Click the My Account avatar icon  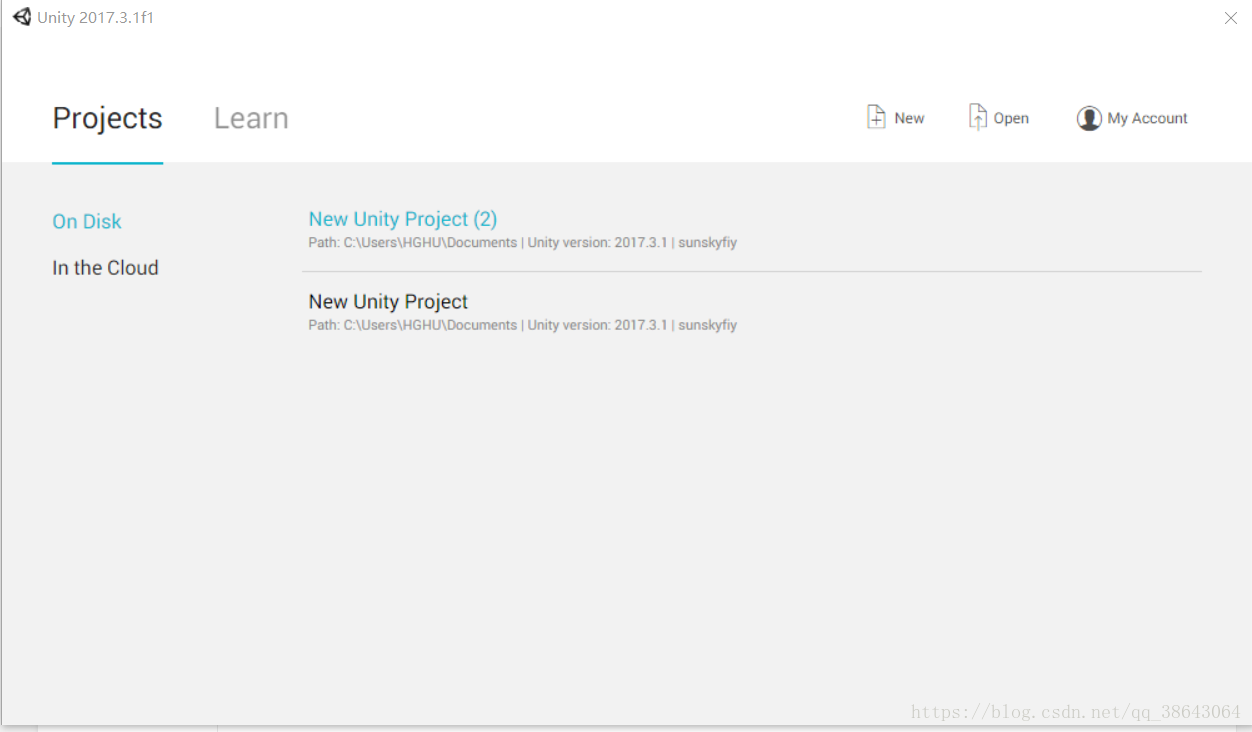pos(1089,118)
